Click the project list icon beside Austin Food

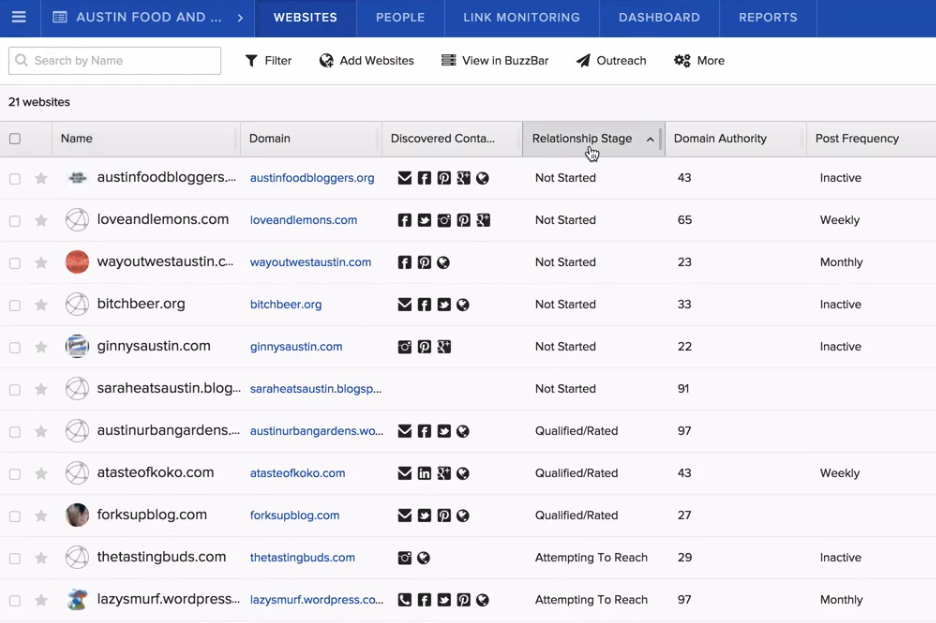[60, 17]
